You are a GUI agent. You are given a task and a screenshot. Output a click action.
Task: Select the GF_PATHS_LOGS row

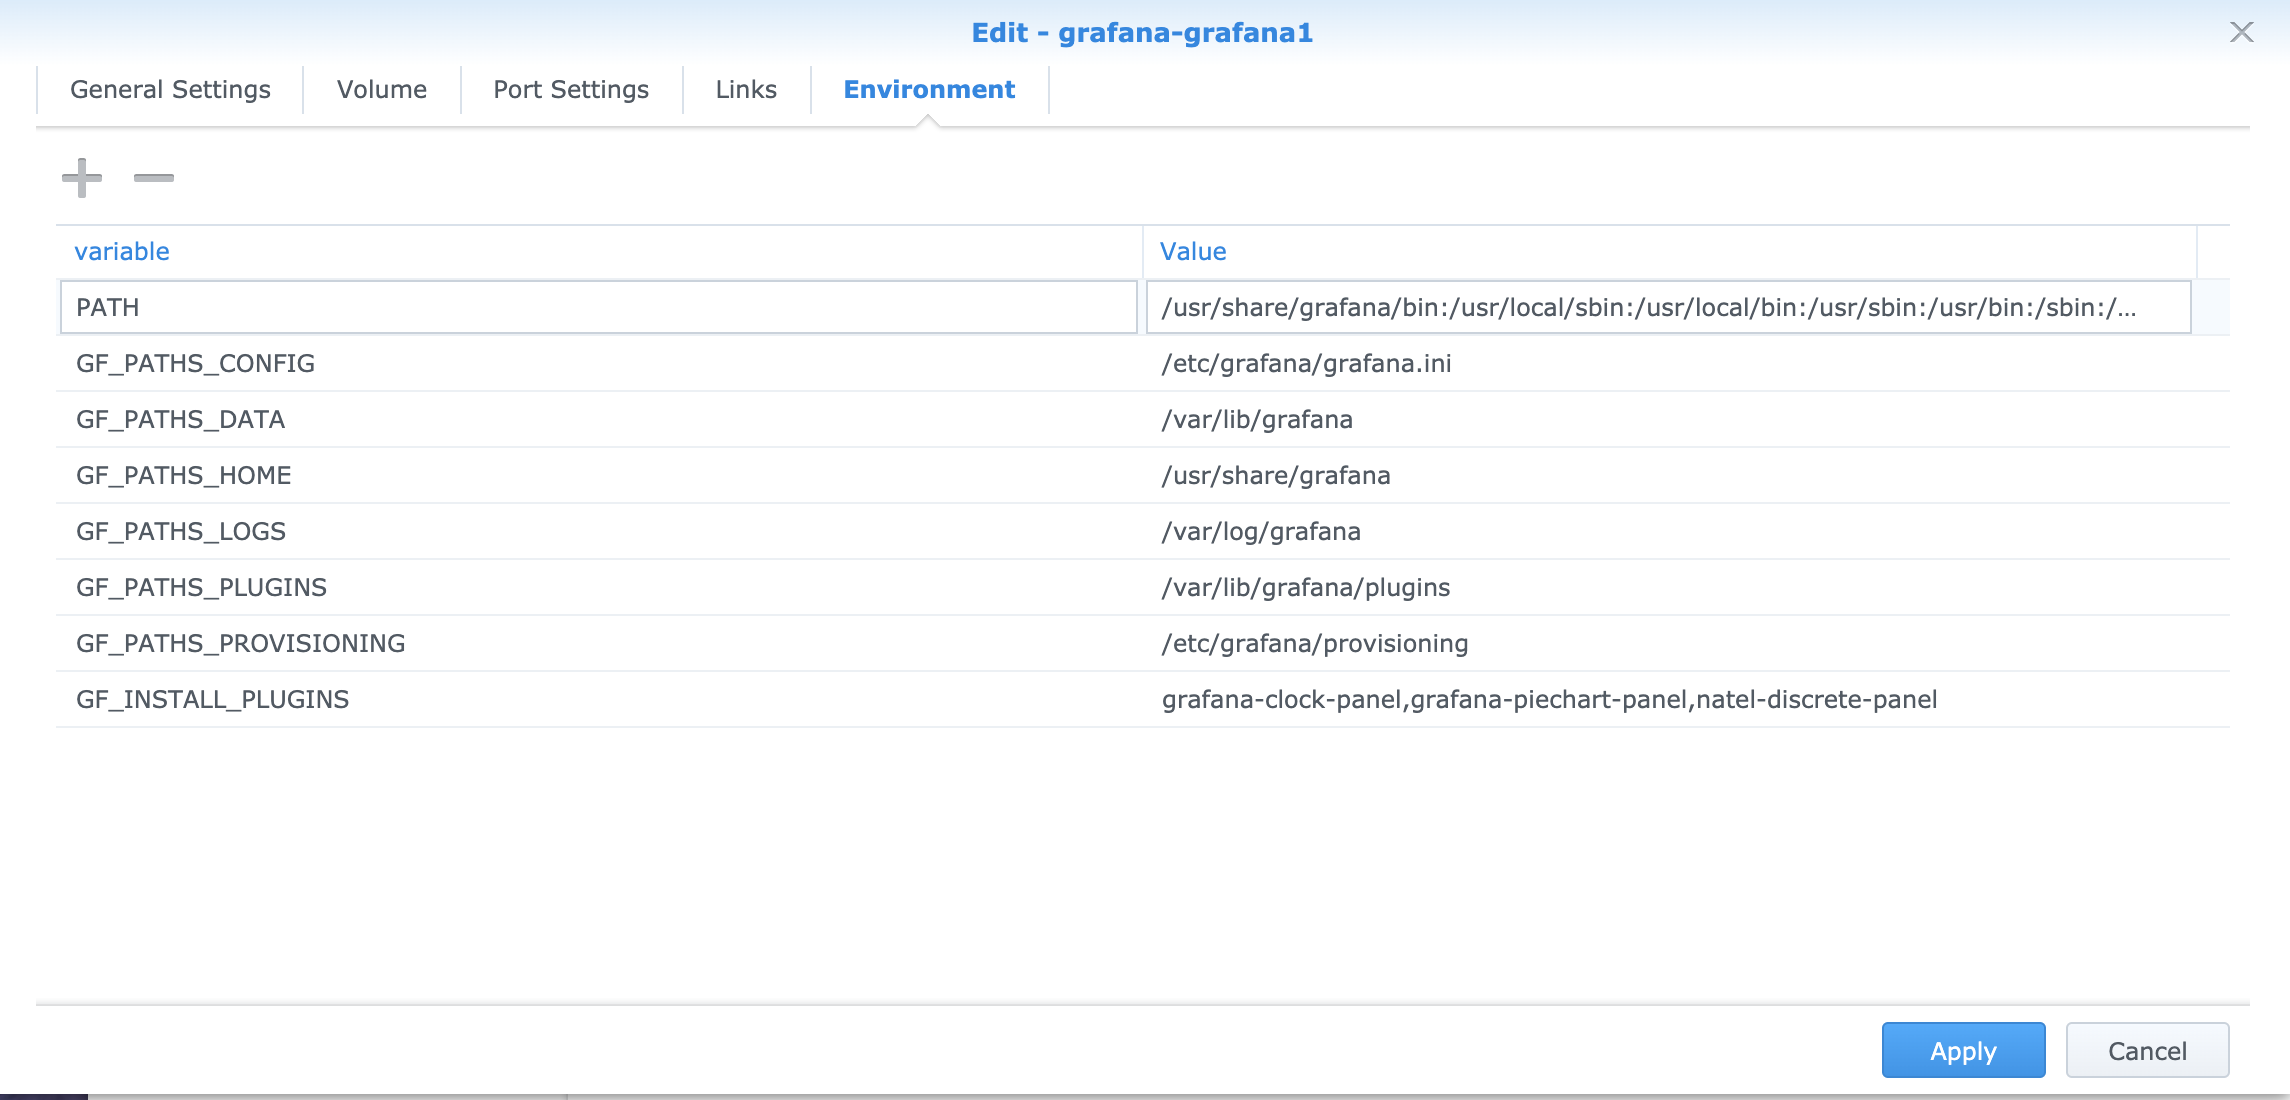coord(400,531)
